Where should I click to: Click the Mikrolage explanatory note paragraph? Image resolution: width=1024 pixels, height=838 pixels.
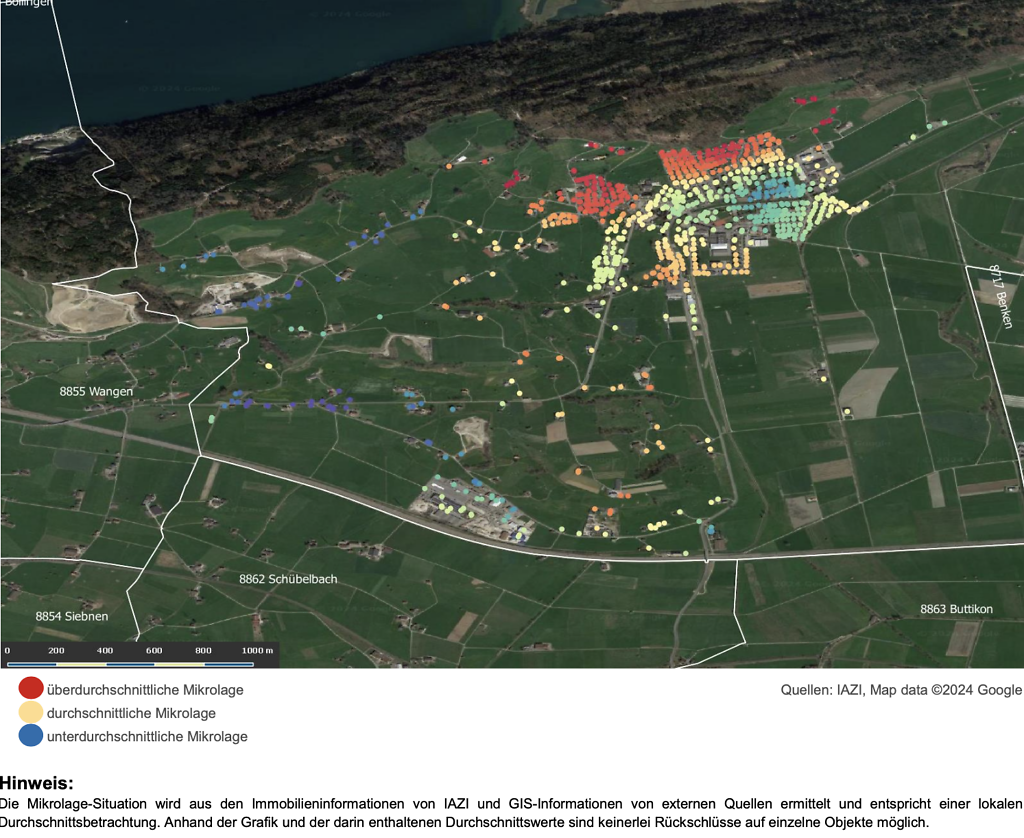click(512, 813)
